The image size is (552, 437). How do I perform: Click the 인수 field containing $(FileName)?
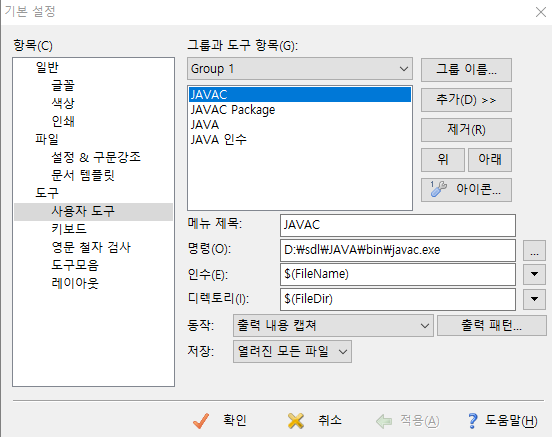[x=398, y=274]
